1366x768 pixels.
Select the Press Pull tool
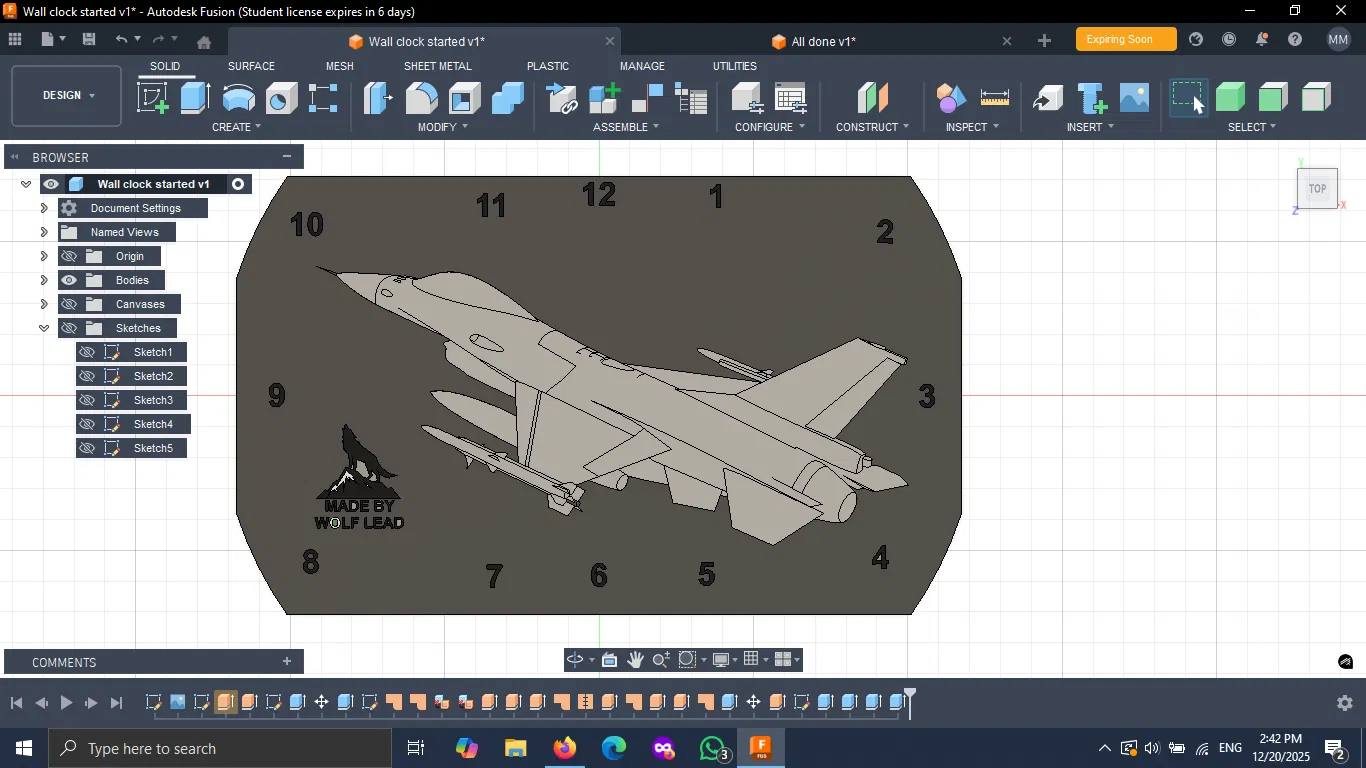click(378, 98)
